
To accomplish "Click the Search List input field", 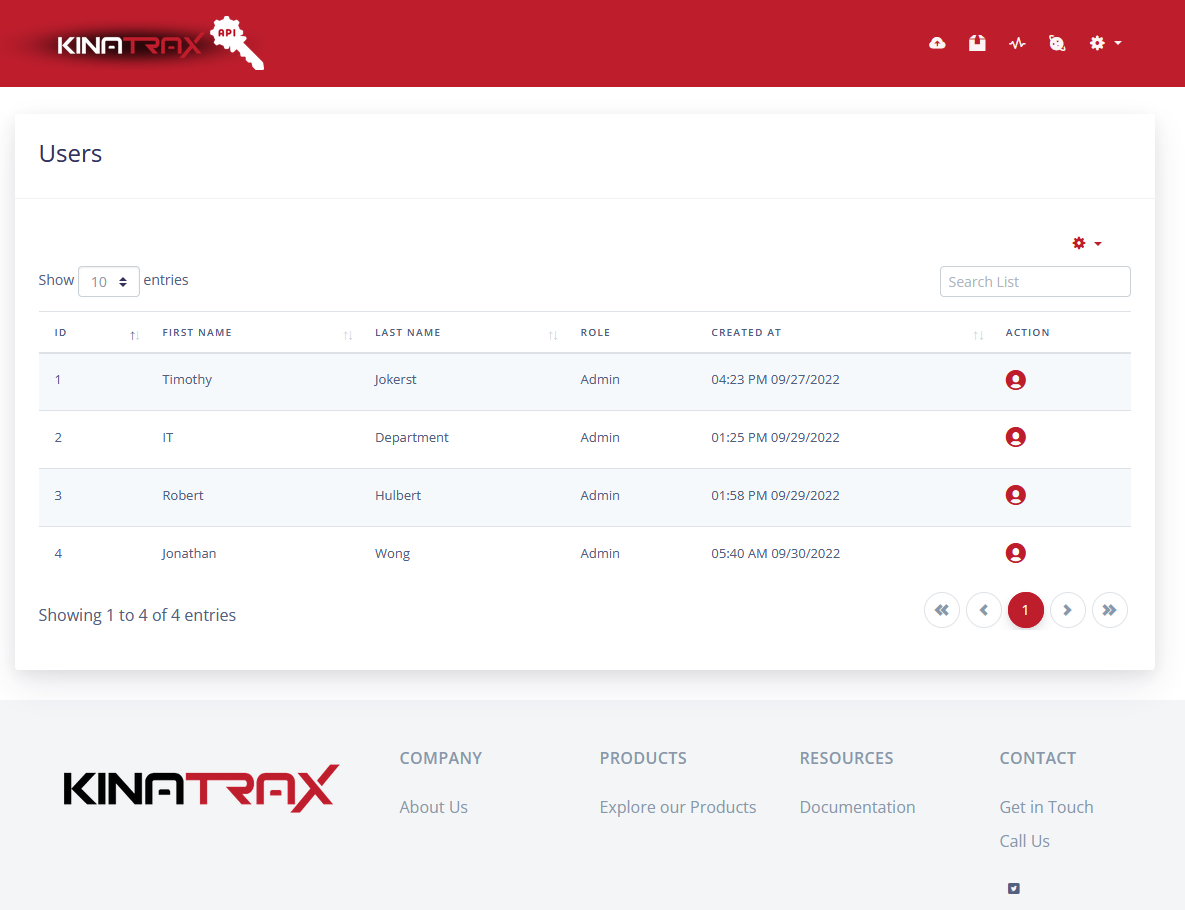I will [x=1035, y=282].
